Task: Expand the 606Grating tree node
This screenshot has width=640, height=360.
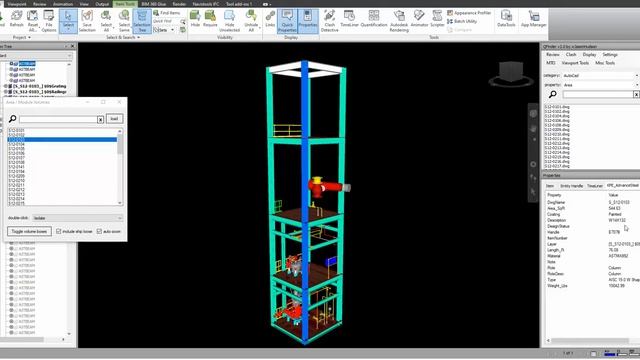Action: tap(6, 87)
